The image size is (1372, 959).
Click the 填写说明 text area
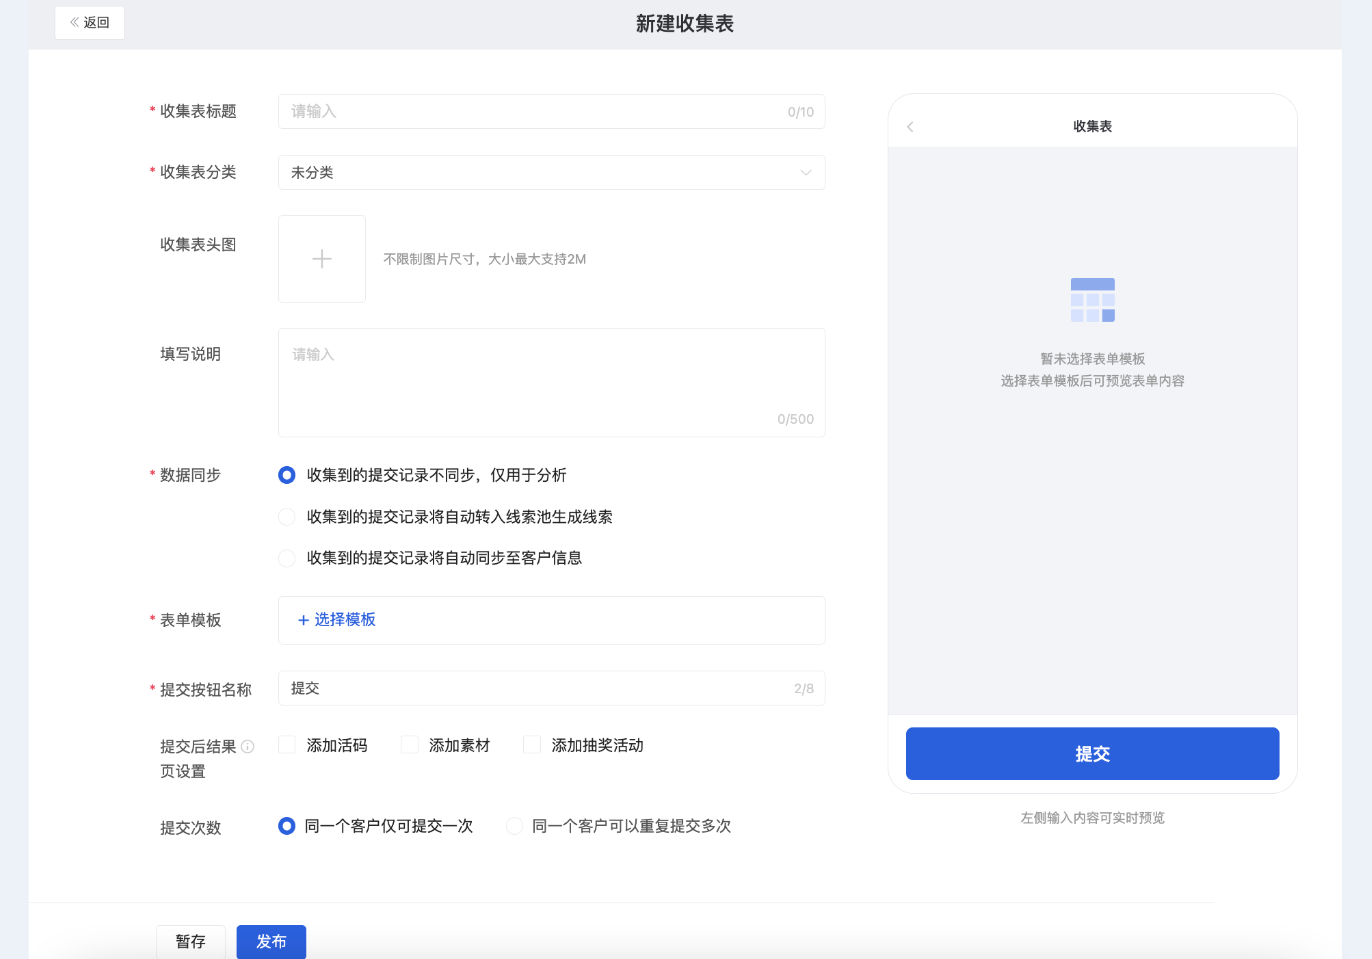pos(551,382)
